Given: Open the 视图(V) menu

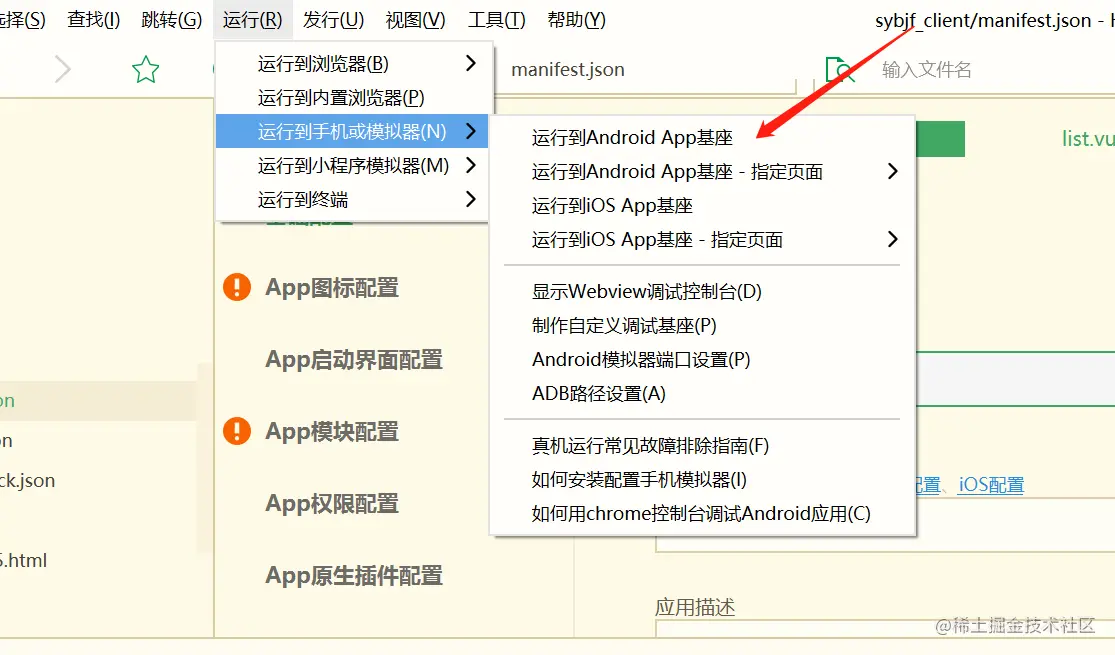Looking at the screenshot, I should point(415,20).
